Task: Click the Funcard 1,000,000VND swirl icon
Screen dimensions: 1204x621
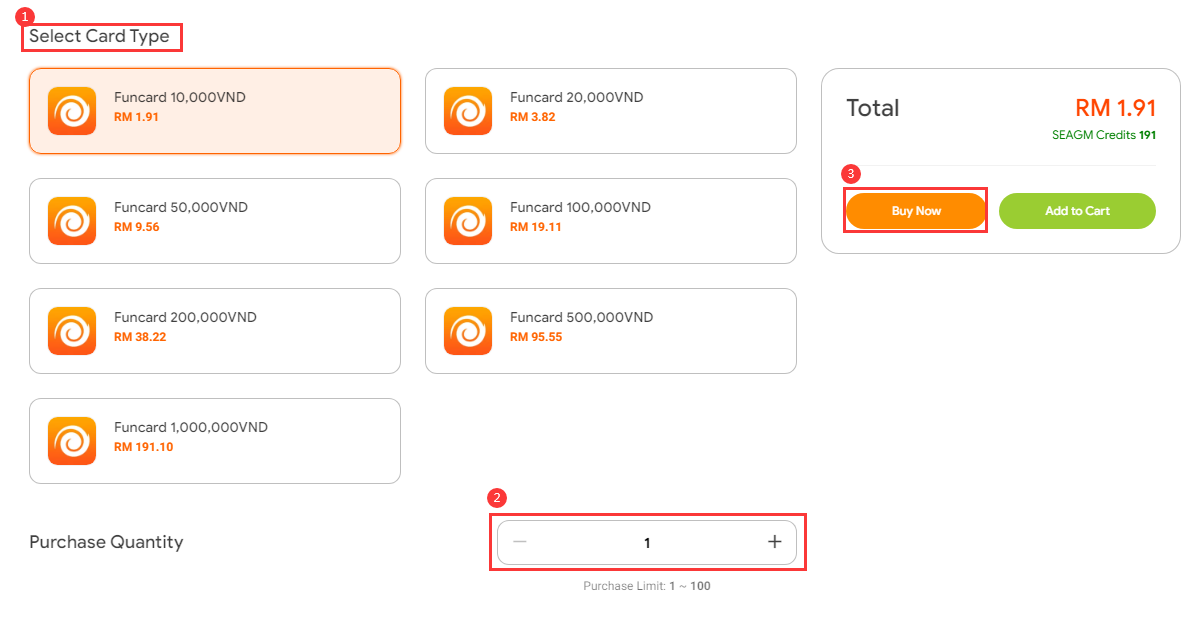Action: coord(72,441)
